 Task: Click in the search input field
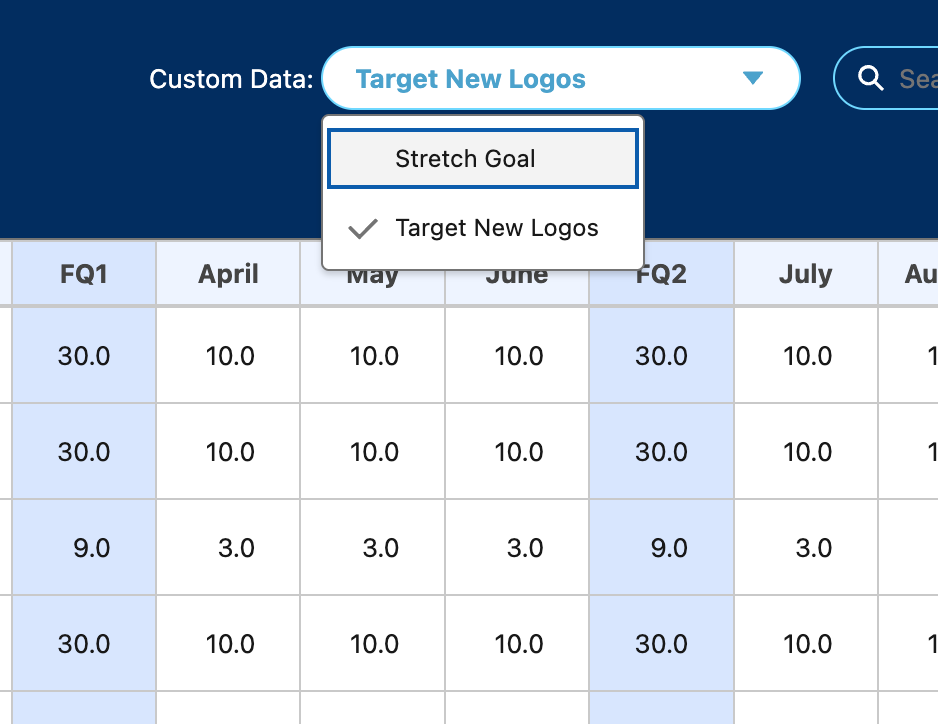[915, 78]
